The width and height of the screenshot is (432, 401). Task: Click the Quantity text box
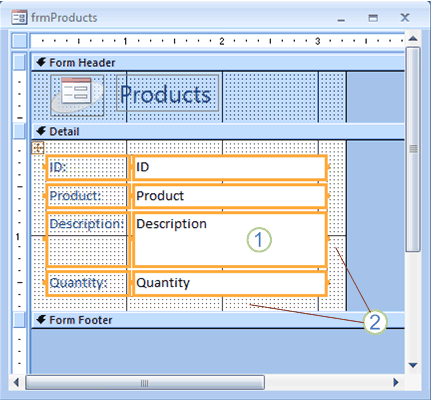[x=230, y=283]
